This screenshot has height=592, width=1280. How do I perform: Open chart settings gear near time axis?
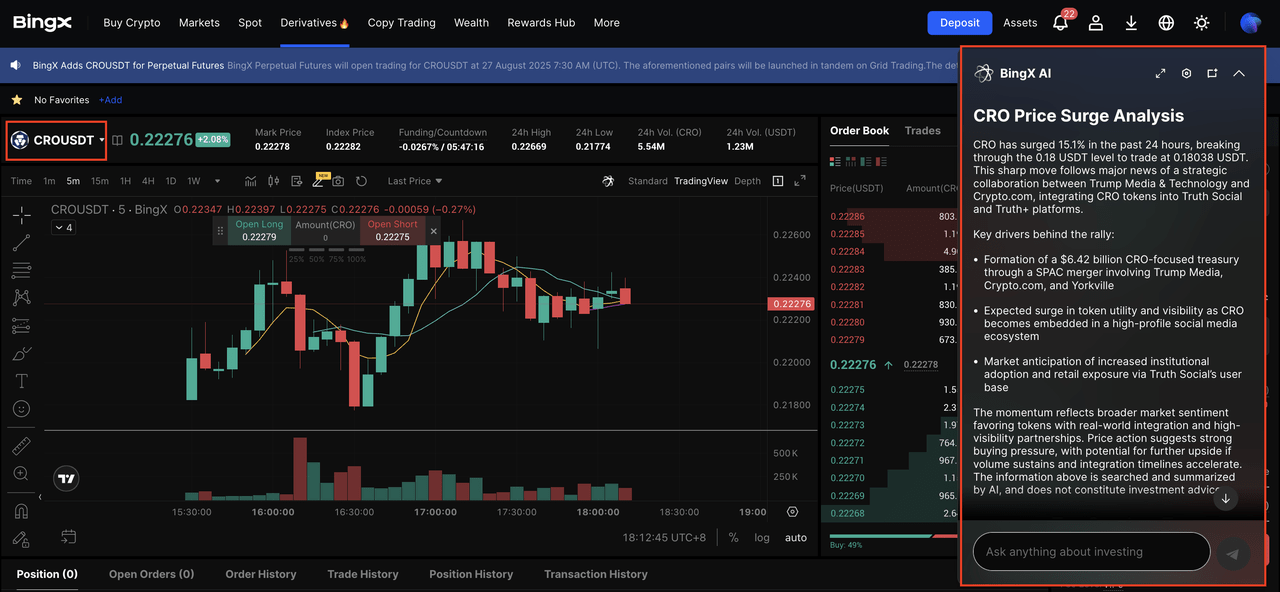(x=793, y=512)
